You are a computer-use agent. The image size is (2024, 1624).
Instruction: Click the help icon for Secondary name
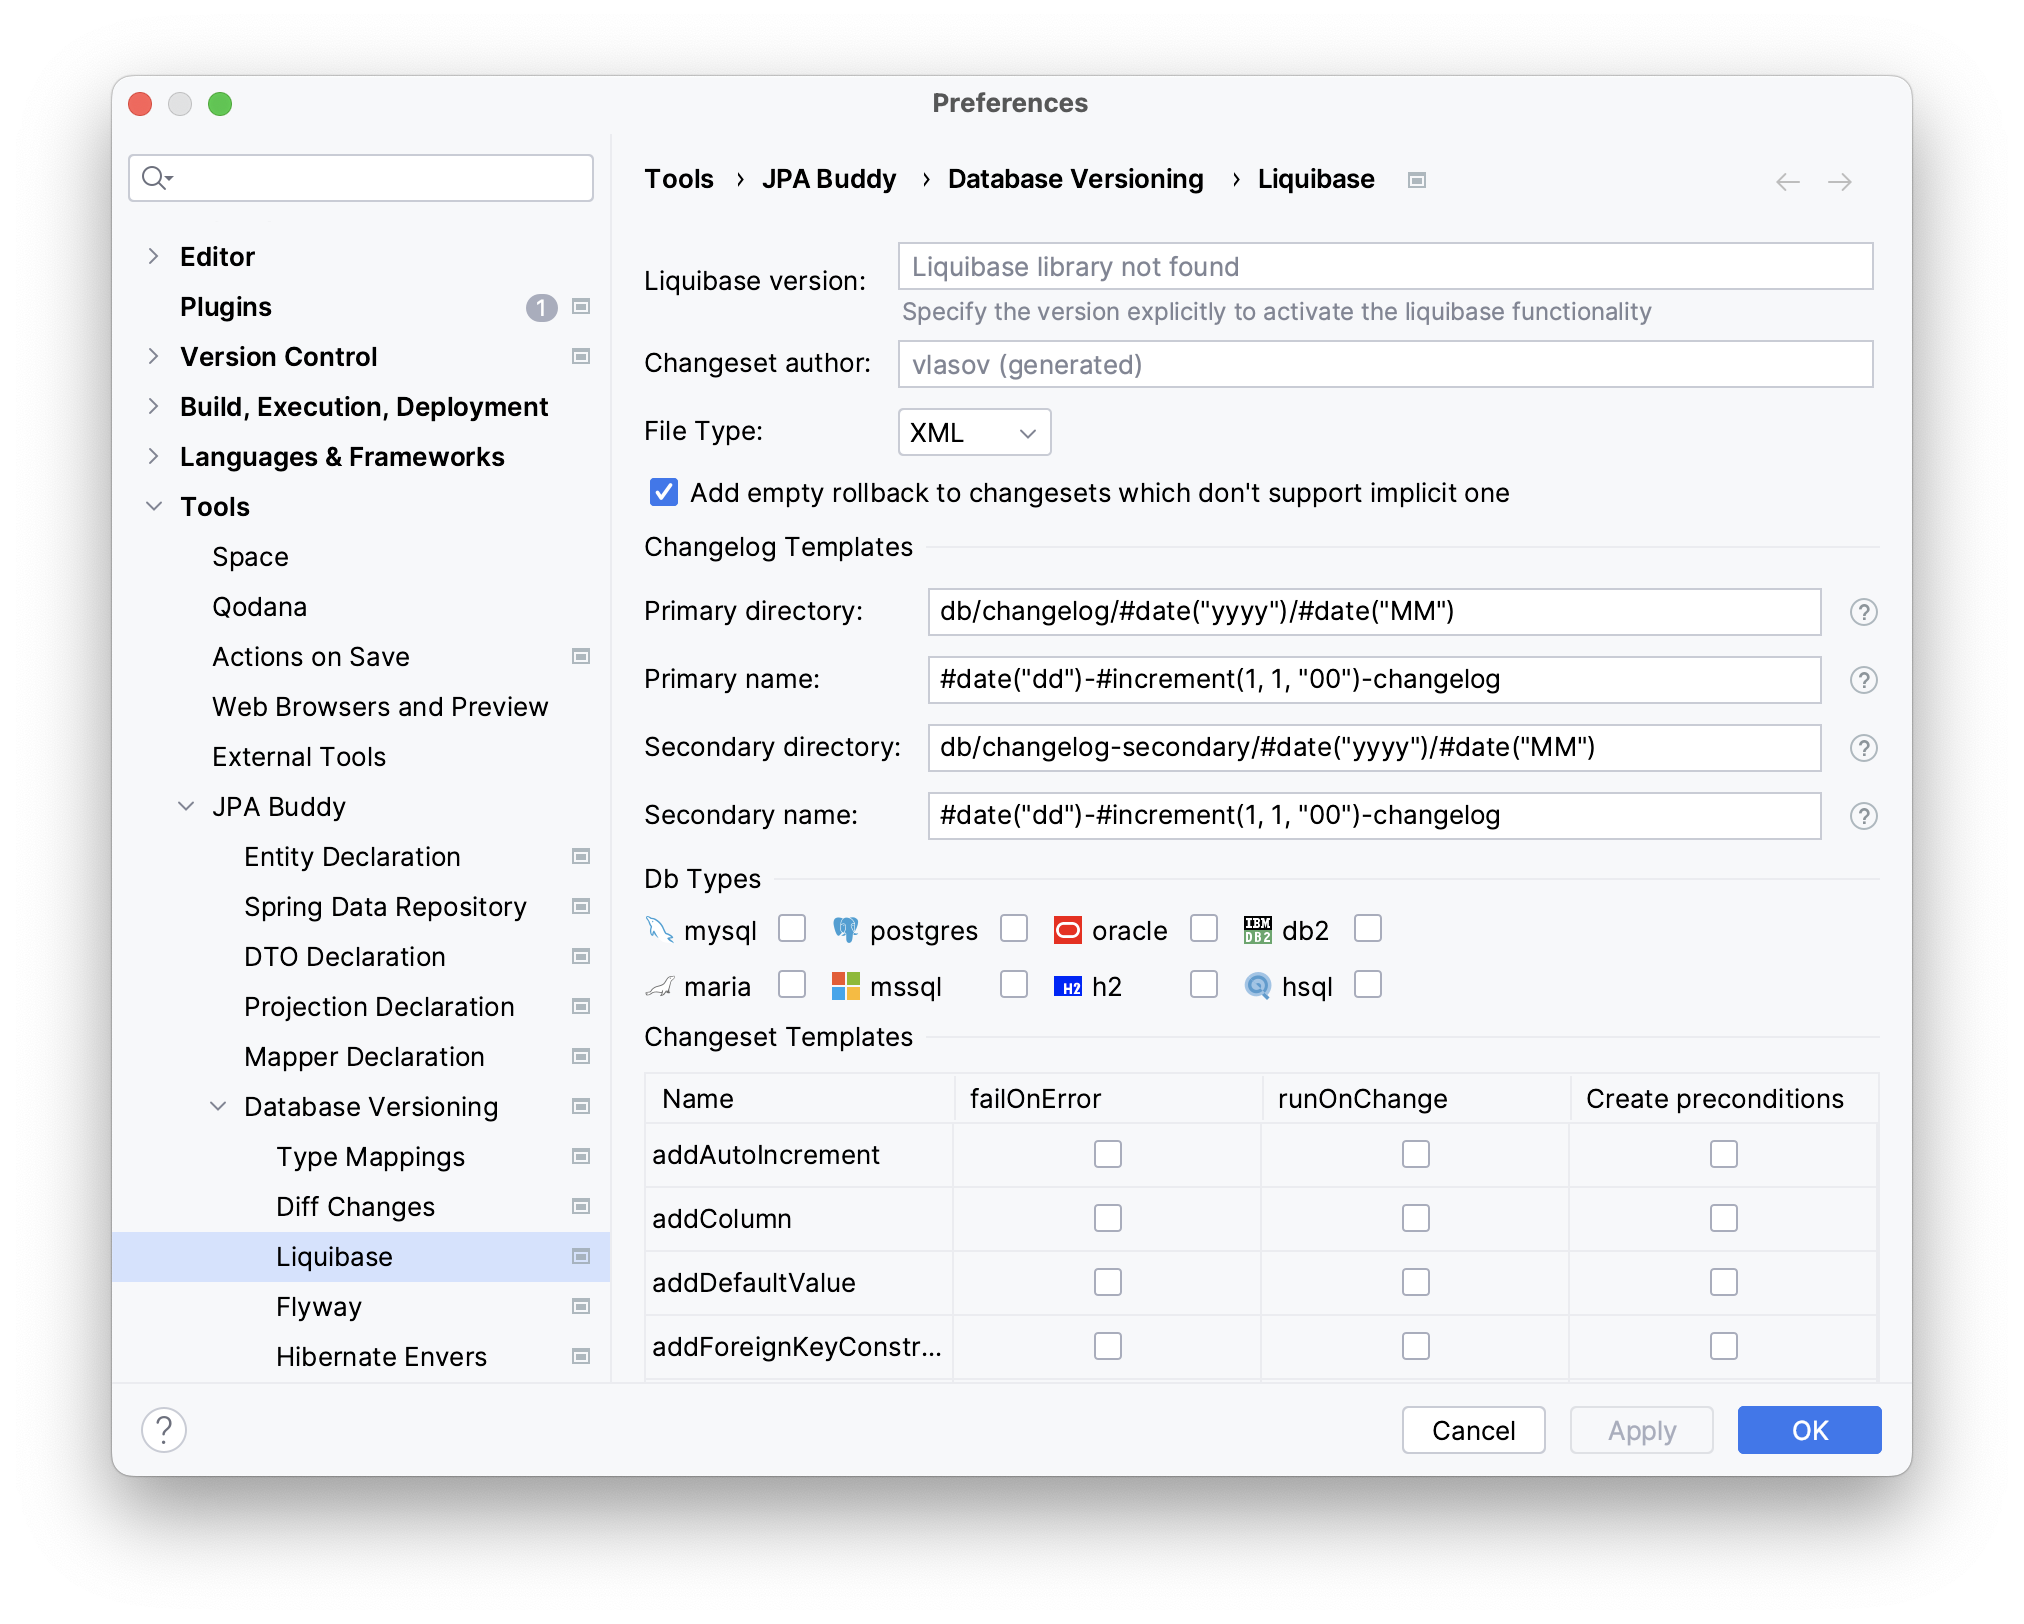point(1863,816)
